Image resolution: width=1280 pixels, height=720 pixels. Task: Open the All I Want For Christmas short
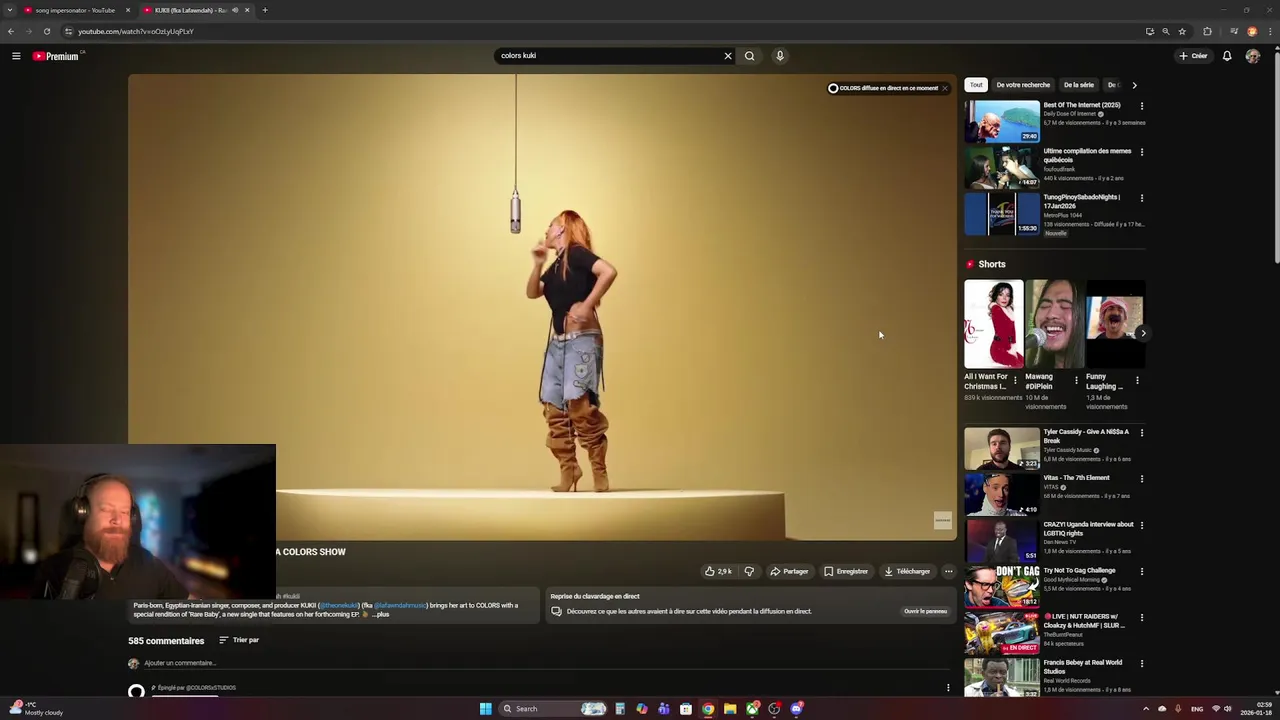(x=993, y=324)
